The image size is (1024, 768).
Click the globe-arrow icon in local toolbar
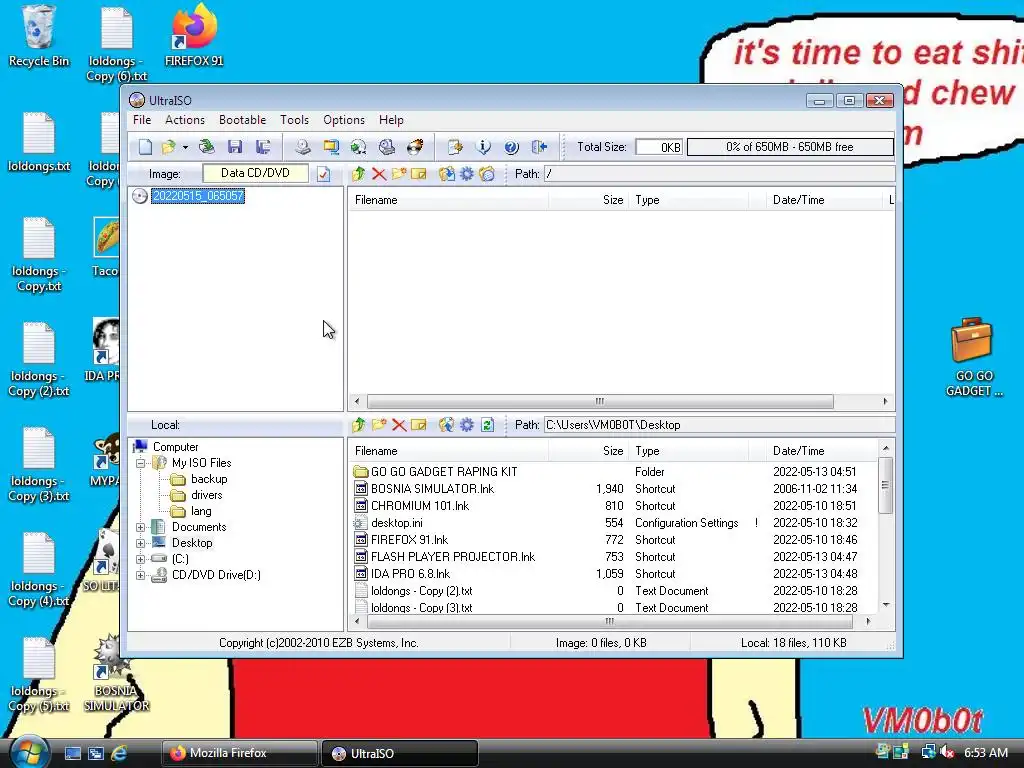(x=447, y=424)
